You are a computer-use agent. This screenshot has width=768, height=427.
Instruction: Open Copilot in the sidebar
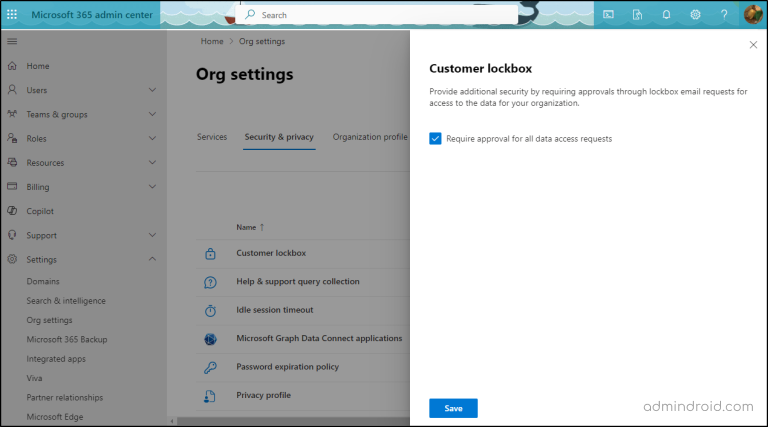(x=40, y=211)
